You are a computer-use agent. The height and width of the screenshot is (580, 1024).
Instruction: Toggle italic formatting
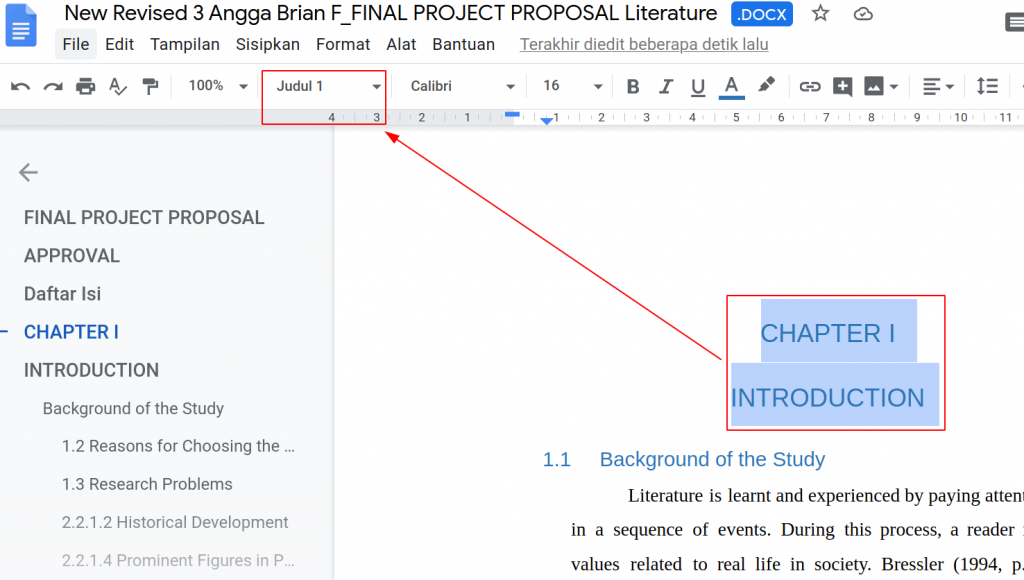(666, 87)
